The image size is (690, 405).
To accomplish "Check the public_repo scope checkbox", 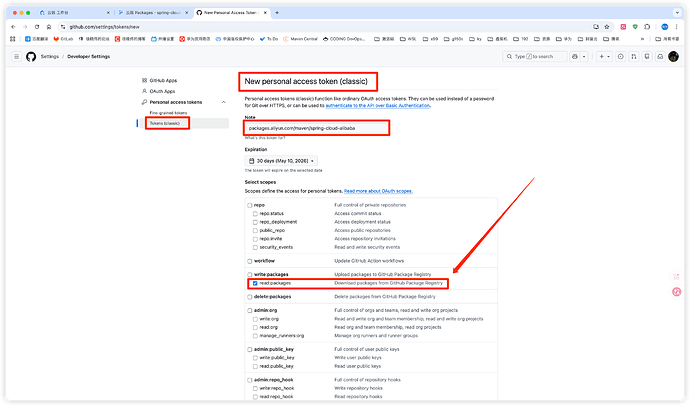I will point(255,230).
